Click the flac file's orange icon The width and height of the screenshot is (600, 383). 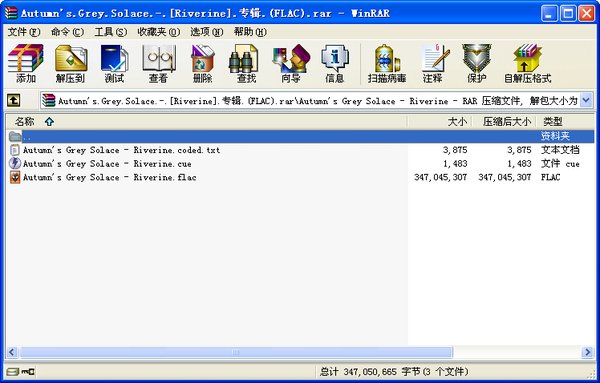15,177
